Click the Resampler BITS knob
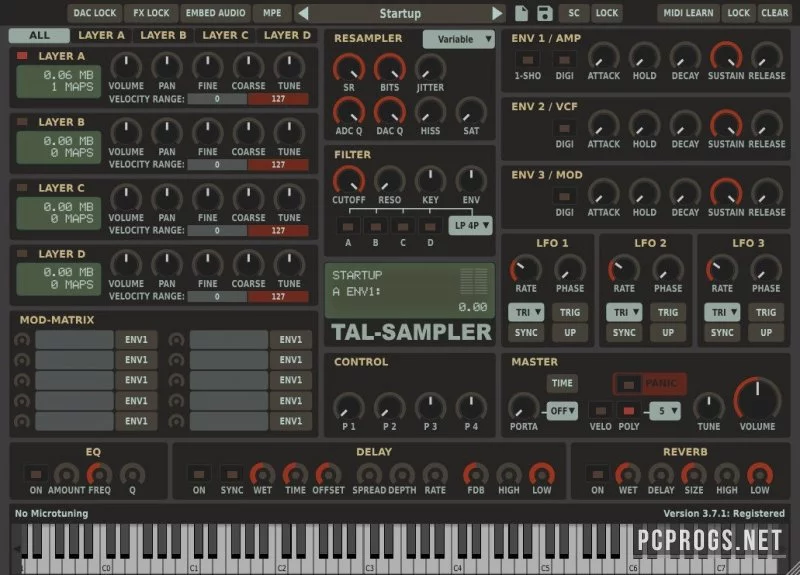Viewport: 800px width, 575px height. (x=390, y=68)
